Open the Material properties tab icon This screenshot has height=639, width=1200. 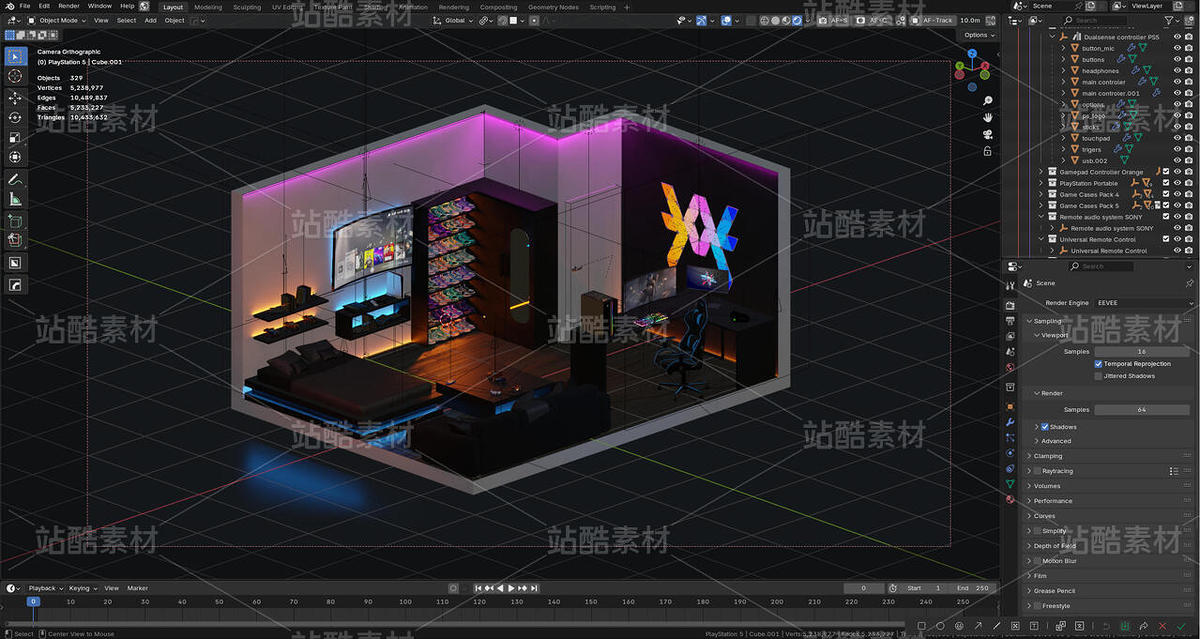(1010, 499)
